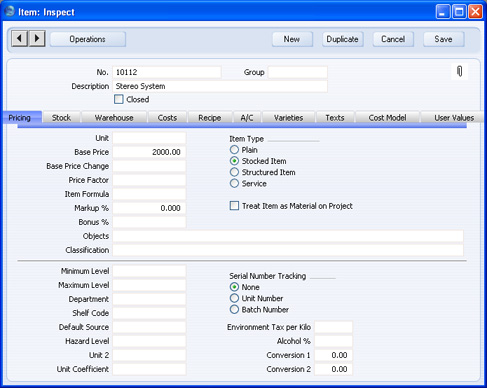Select the Service item type
The image size is (487, 388).
pos(234,183)
